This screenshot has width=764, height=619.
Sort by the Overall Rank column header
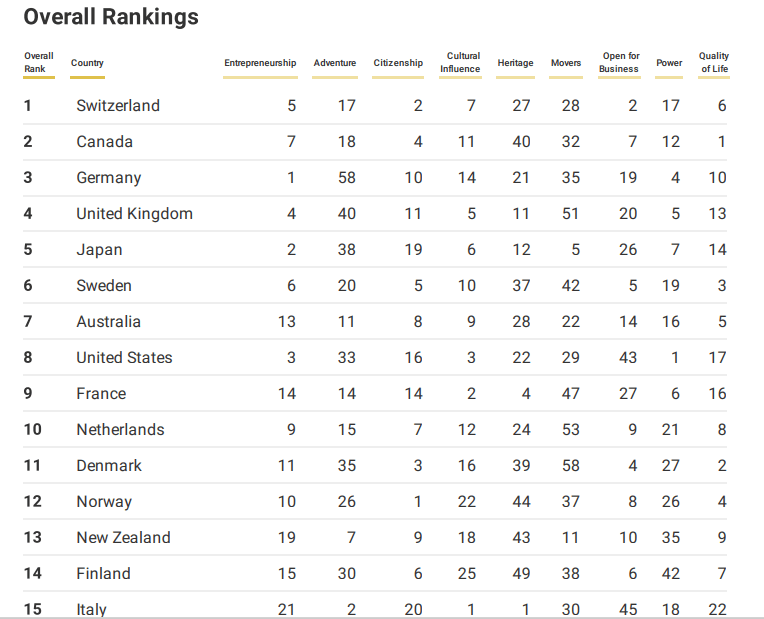[39, 63]
